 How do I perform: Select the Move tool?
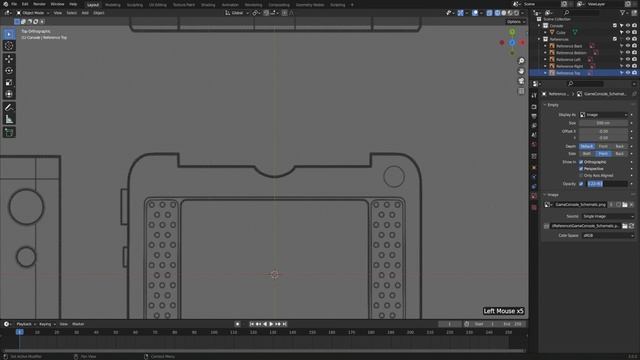pyautogui.click(x=9, y=59)
